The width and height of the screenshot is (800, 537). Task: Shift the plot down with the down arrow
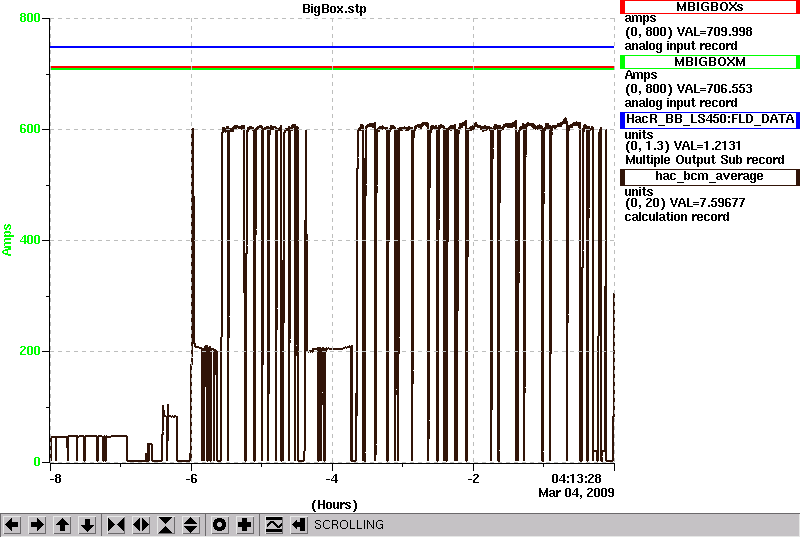point(87,525)
